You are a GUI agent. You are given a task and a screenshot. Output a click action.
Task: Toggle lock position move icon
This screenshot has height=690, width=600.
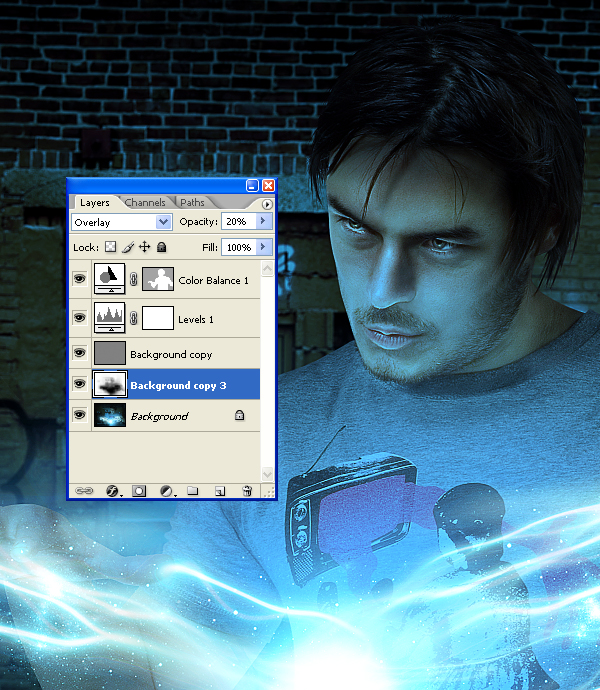[144, 247]
